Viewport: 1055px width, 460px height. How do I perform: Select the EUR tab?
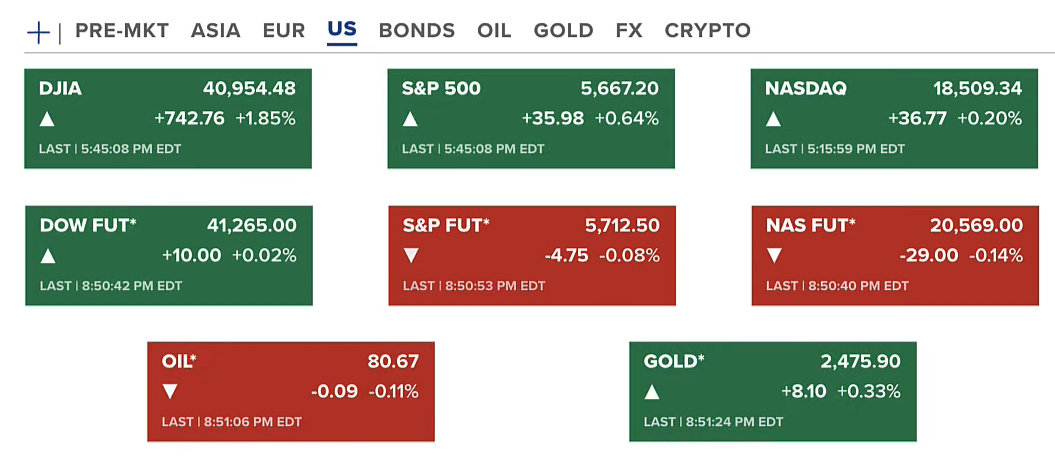click(x=284, y=31)
